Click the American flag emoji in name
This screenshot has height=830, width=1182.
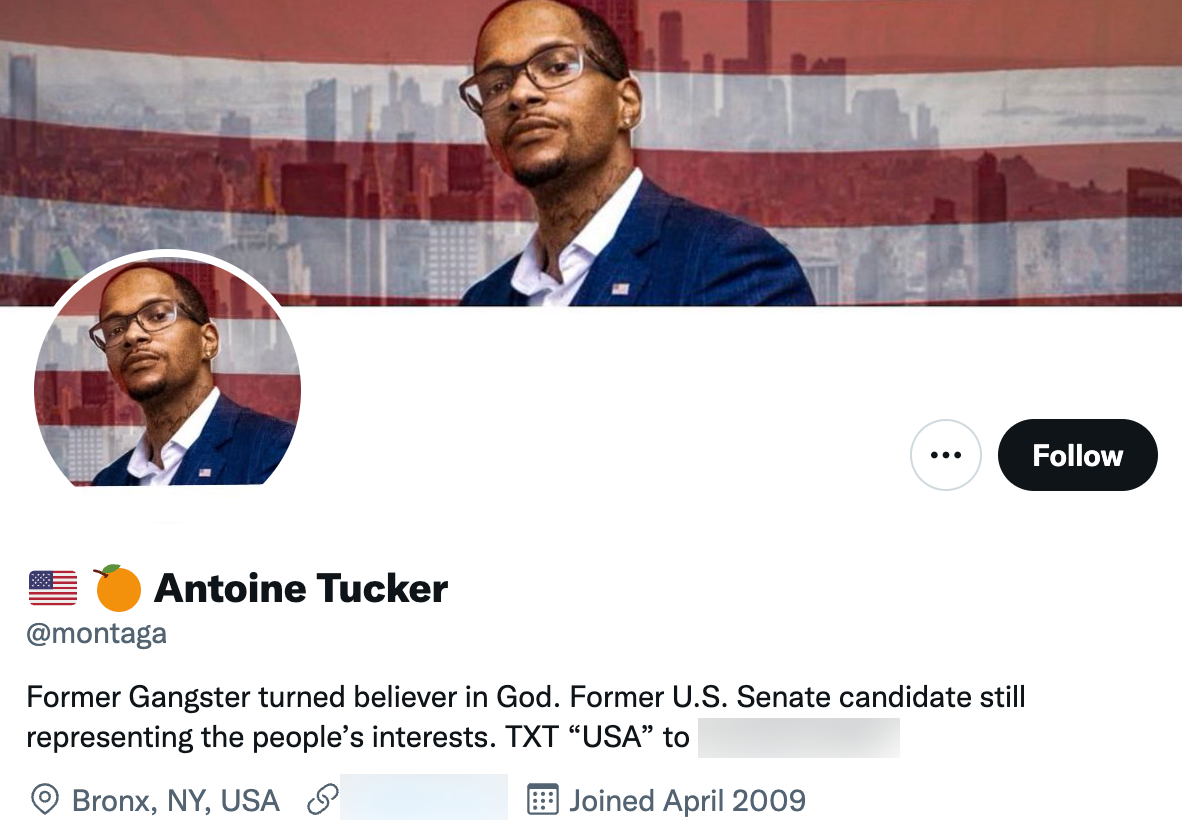51,588
